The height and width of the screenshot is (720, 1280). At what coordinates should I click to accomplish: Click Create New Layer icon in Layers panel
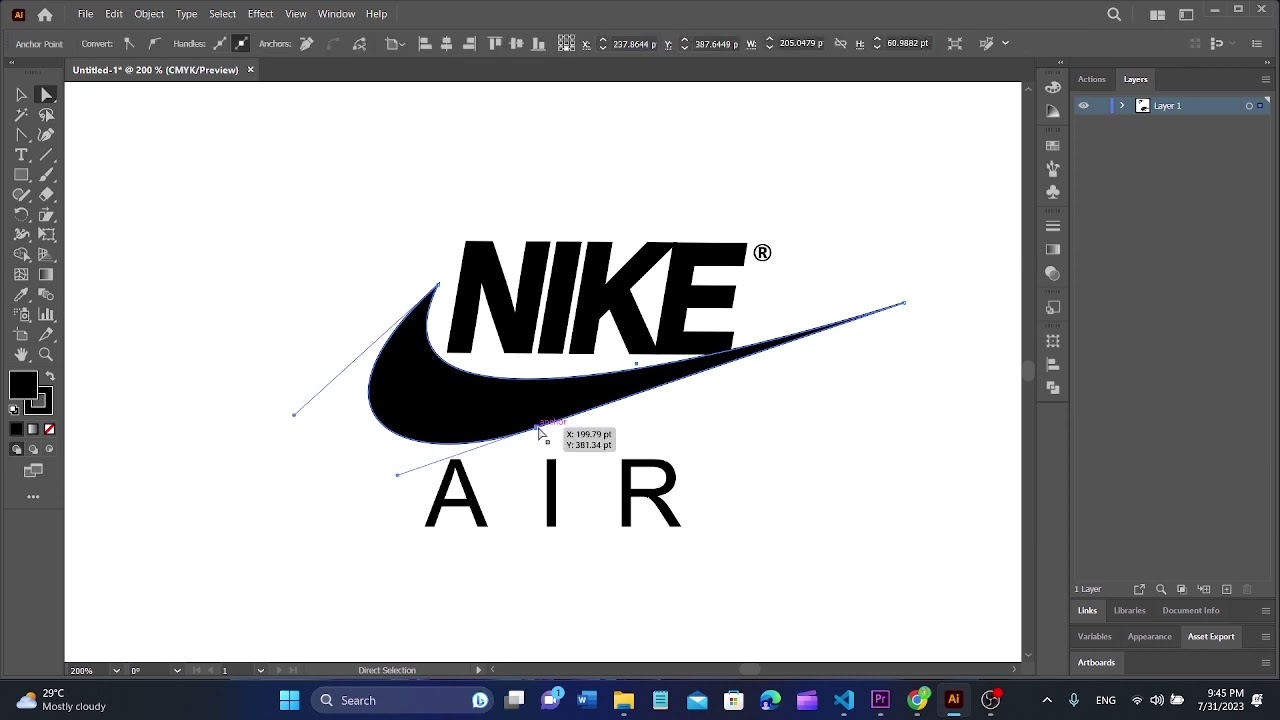1226,589
